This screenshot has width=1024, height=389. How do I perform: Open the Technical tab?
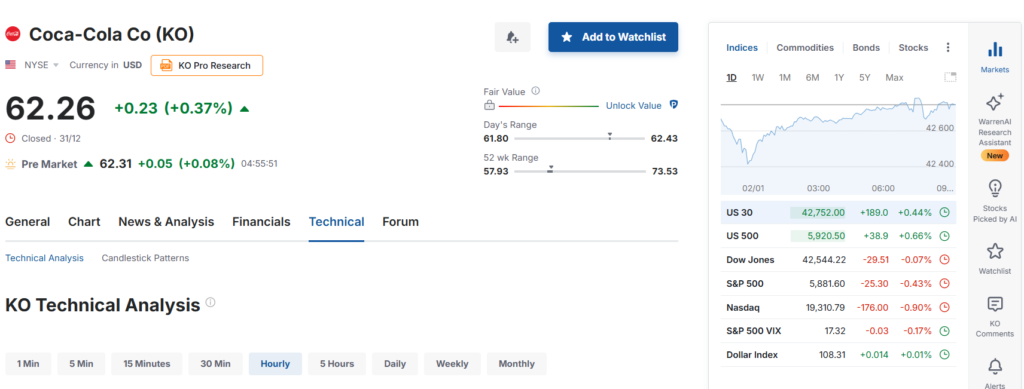point(336,222)
